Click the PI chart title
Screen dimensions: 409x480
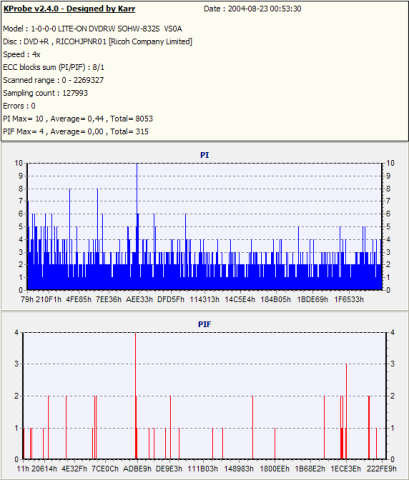click(x=204, y=155)
